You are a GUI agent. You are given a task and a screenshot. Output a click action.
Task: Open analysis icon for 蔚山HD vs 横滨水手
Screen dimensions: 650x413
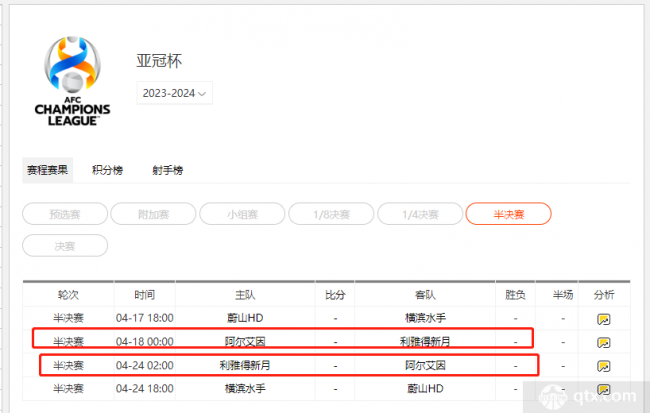[603, 319]
